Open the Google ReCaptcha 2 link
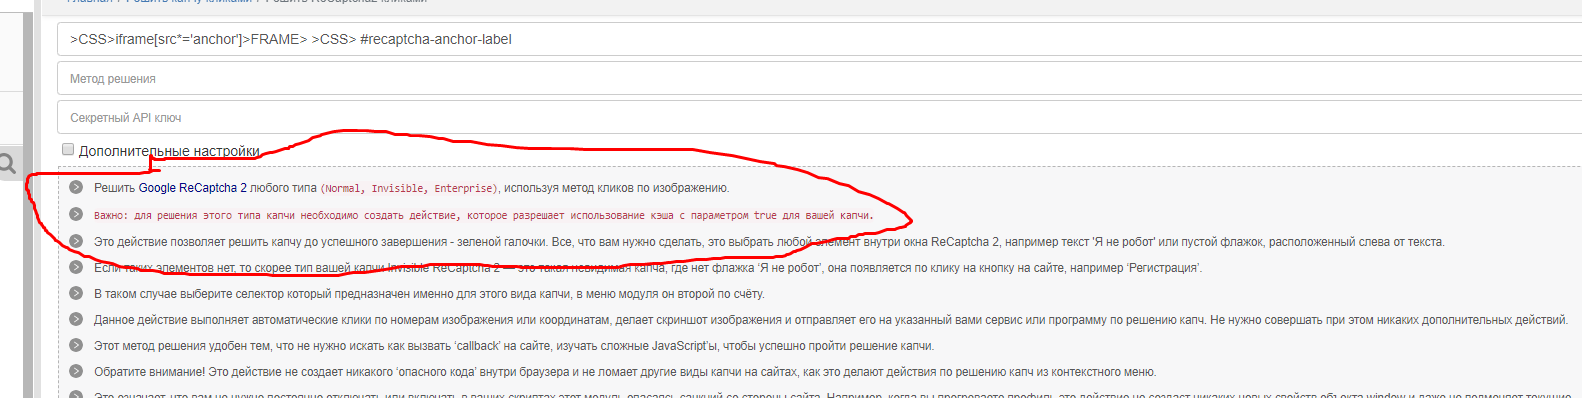The width and height of the screenshot is (1582, 398). point(192,188)
